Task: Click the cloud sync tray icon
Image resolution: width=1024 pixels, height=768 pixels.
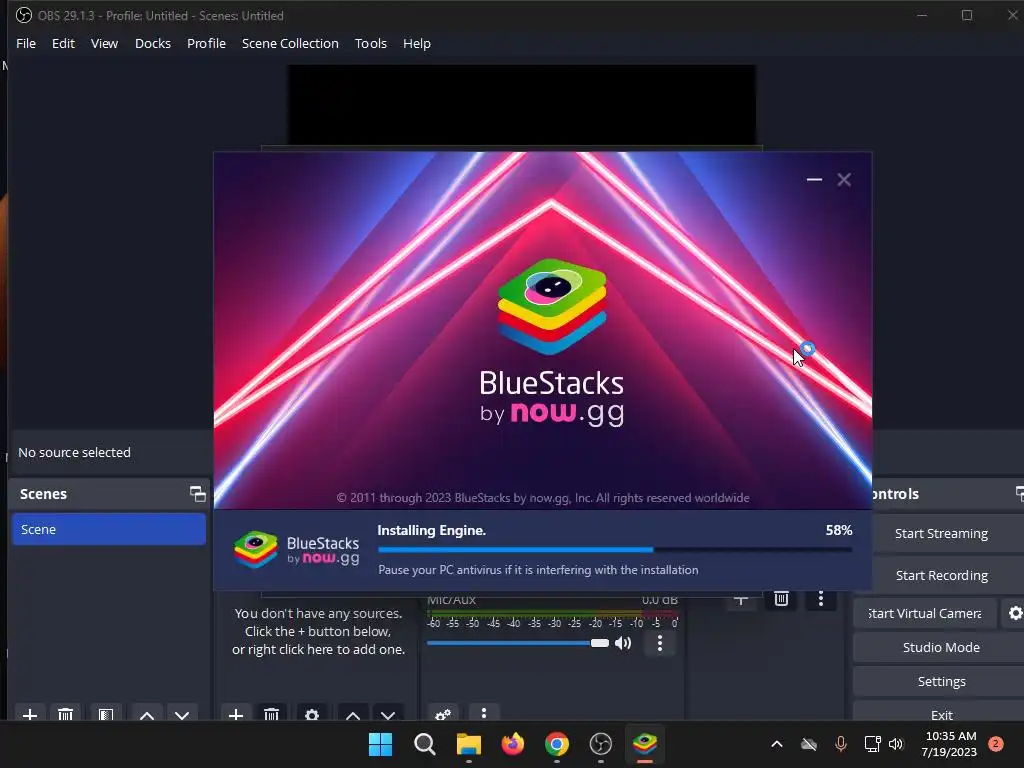Action: (x=808, y=744)
